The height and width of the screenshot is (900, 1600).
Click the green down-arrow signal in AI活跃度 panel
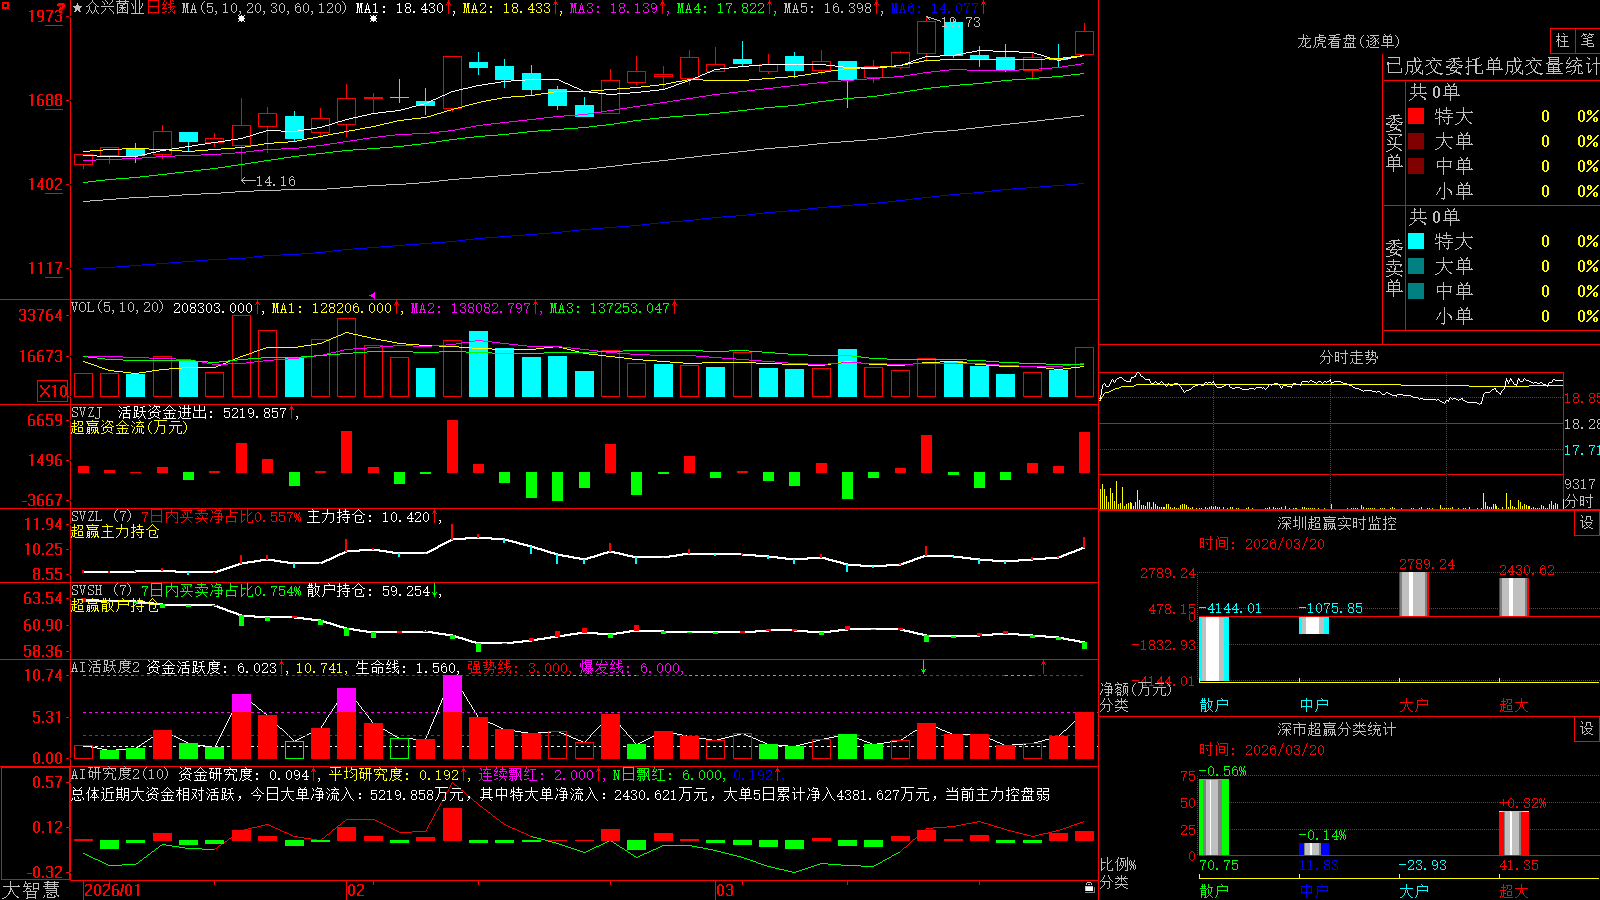tap(924, 667)
